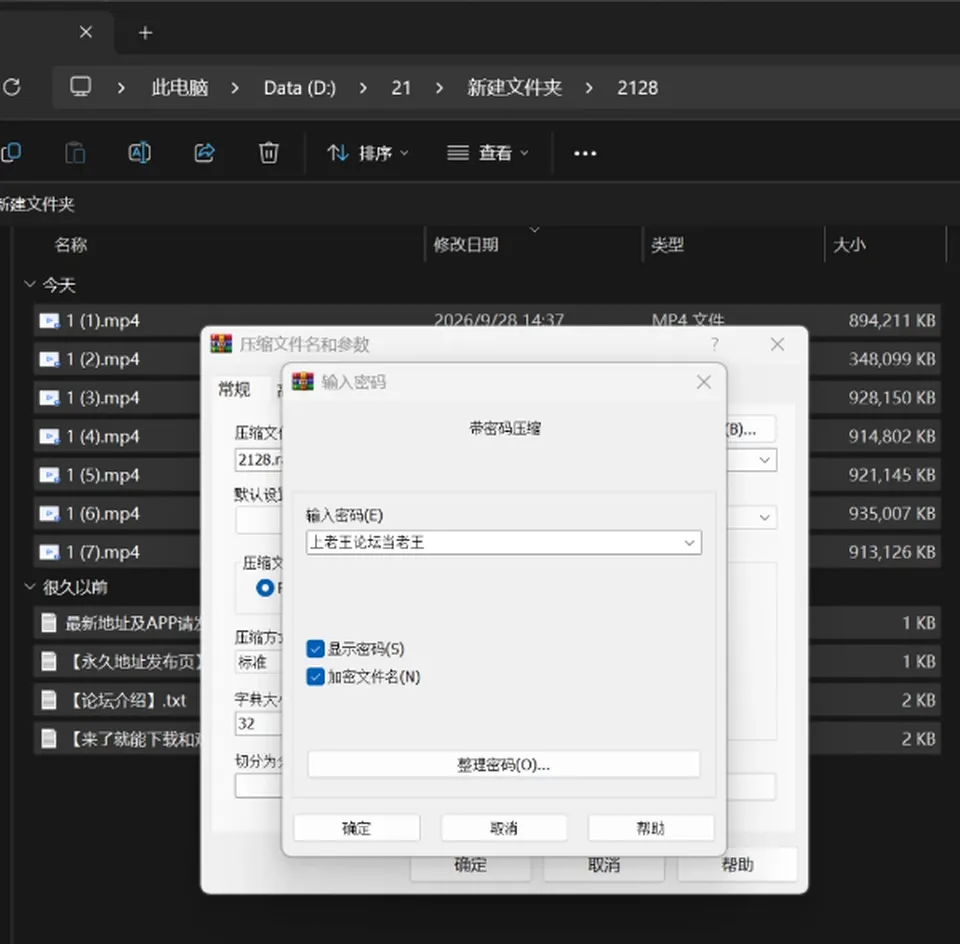Image resolution: width=960 pixels, height=944 pixels.
Task: Click the refresh icon in Explorer
Action: tap(12, 87)
